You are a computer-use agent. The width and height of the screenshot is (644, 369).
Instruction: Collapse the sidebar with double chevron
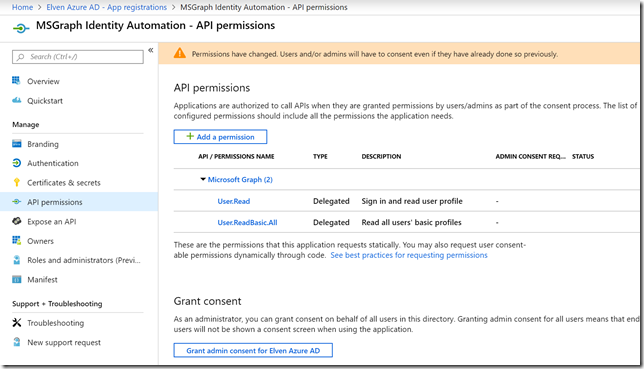(151, 50)
